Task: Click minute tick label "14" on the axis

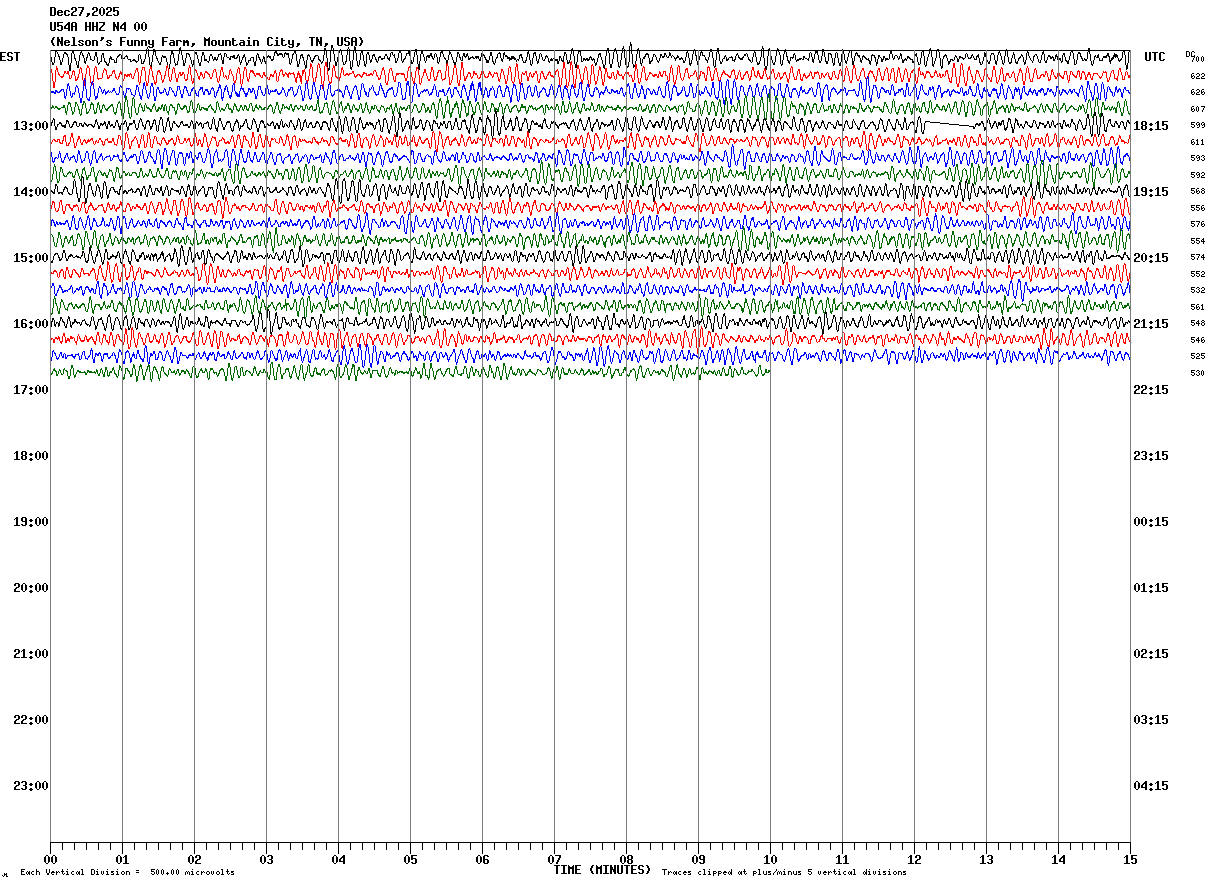Action: tap(1058, 859)
